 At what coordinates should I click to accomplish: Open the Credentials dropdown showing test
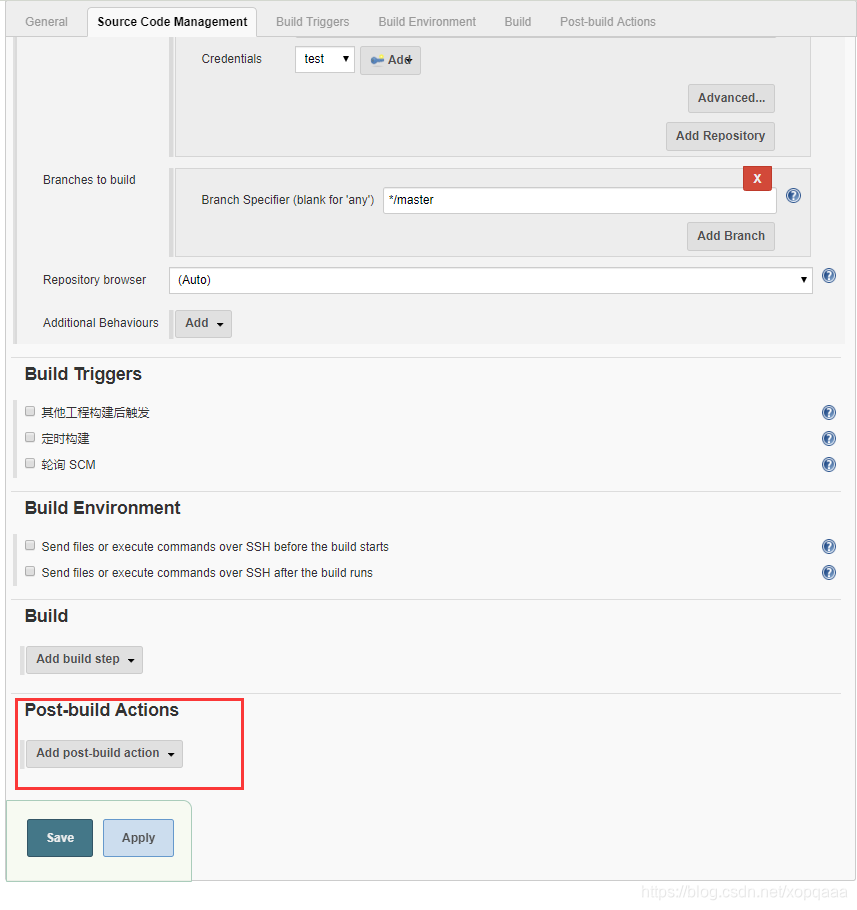(324, 59)
